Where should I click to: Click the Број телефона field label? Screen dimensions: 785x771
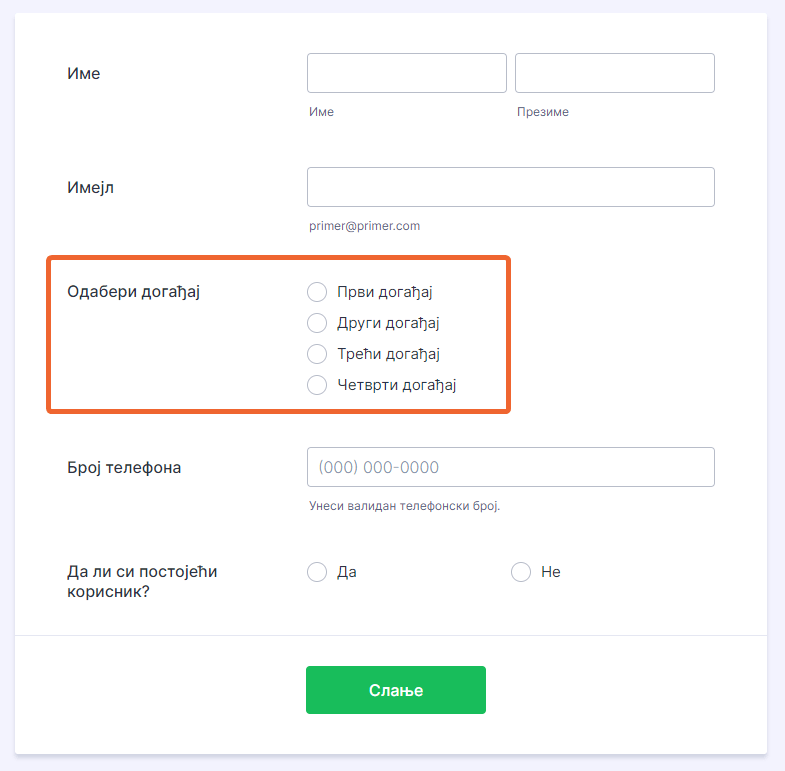tap(124, 467)
